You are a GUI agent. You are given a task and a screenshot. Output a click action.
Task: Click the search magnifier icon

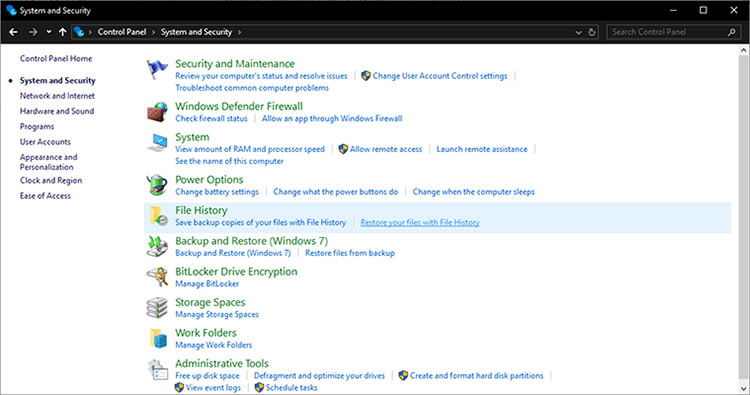click(731, 32)
